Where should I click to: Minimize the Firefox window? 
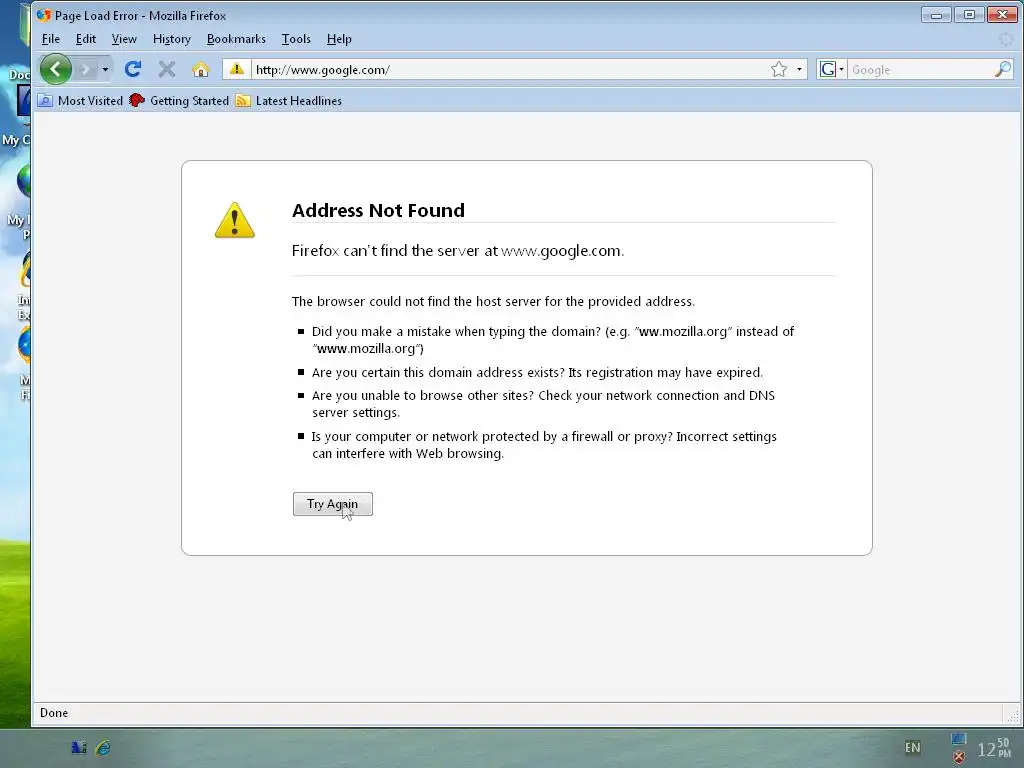click(936, 15)
